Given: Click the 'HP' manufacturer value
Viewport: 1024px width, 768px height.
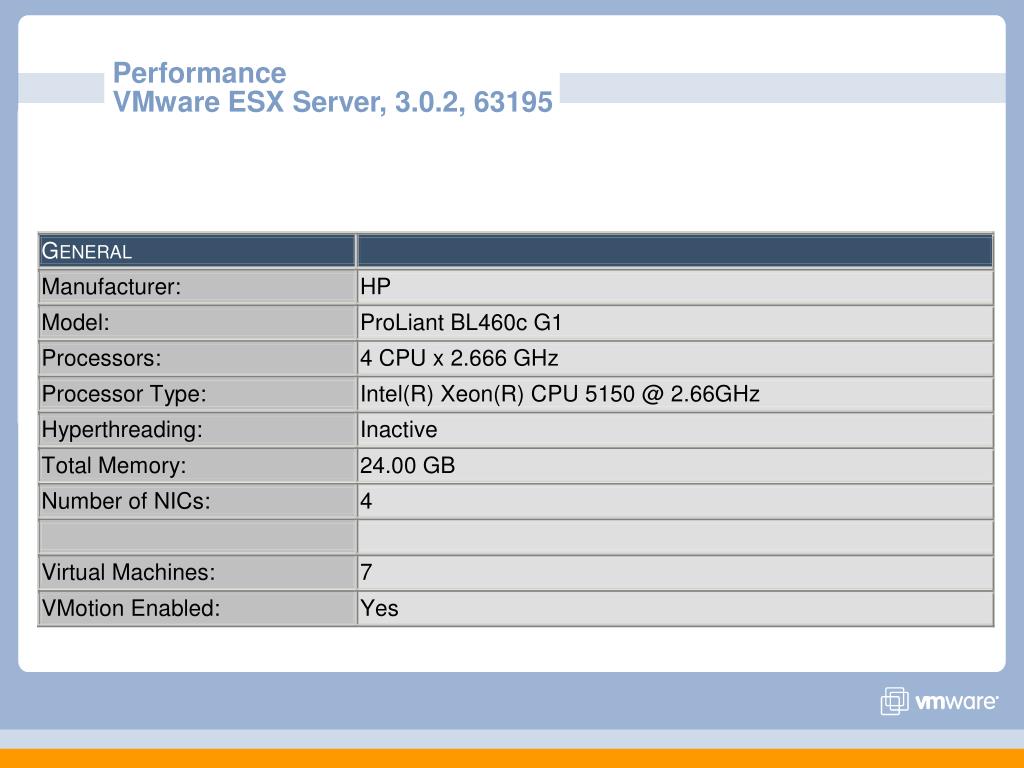Looking at the screenshot, I should pos(376,287).
